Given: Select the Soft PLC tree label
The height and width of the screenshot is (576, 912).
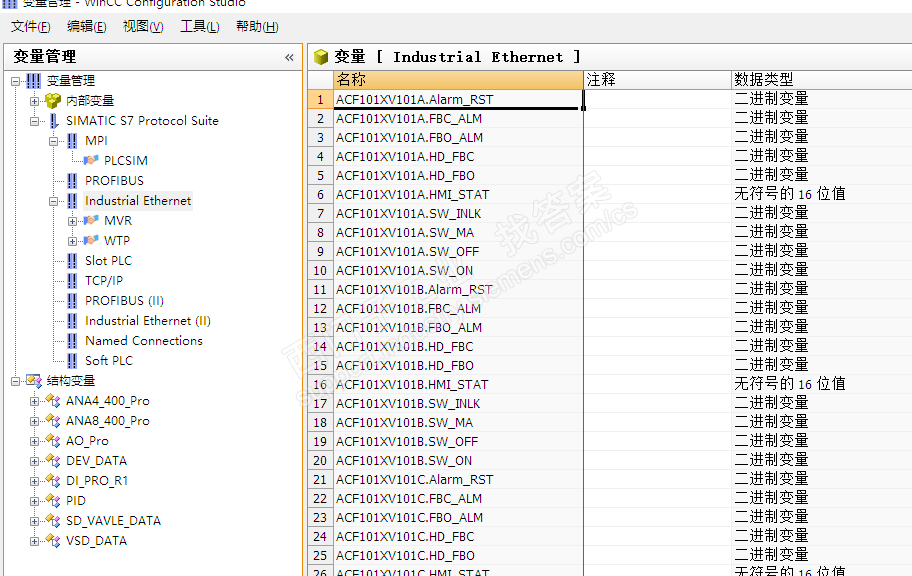Looking at the screenshot, I should [109, 361].
